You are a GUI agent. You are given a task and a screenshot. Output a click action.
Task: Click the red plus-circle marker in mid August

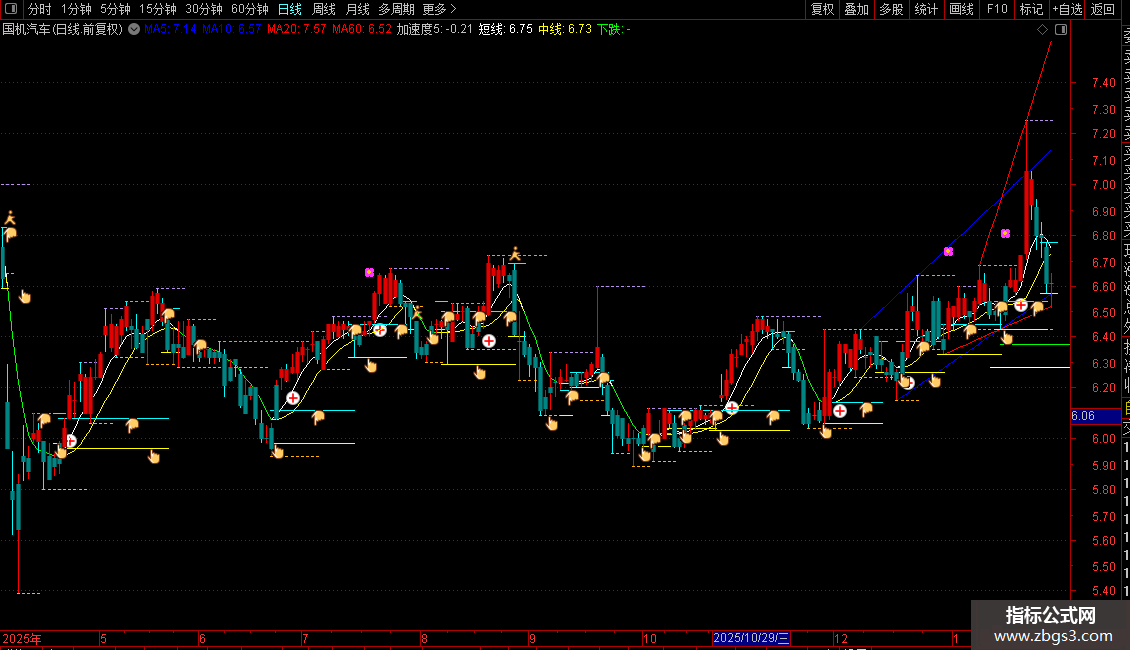[x=489, y=341]
